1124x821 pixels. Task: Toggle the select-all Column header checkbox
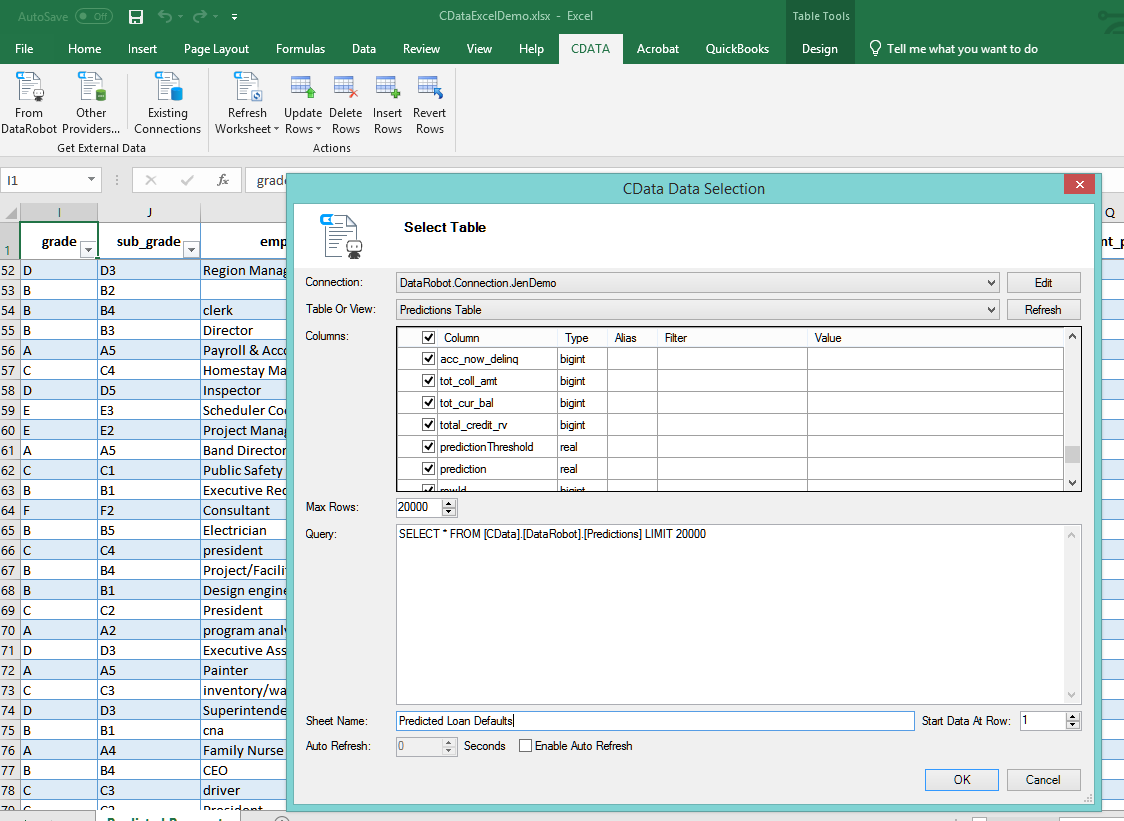[x=429, y=337]
